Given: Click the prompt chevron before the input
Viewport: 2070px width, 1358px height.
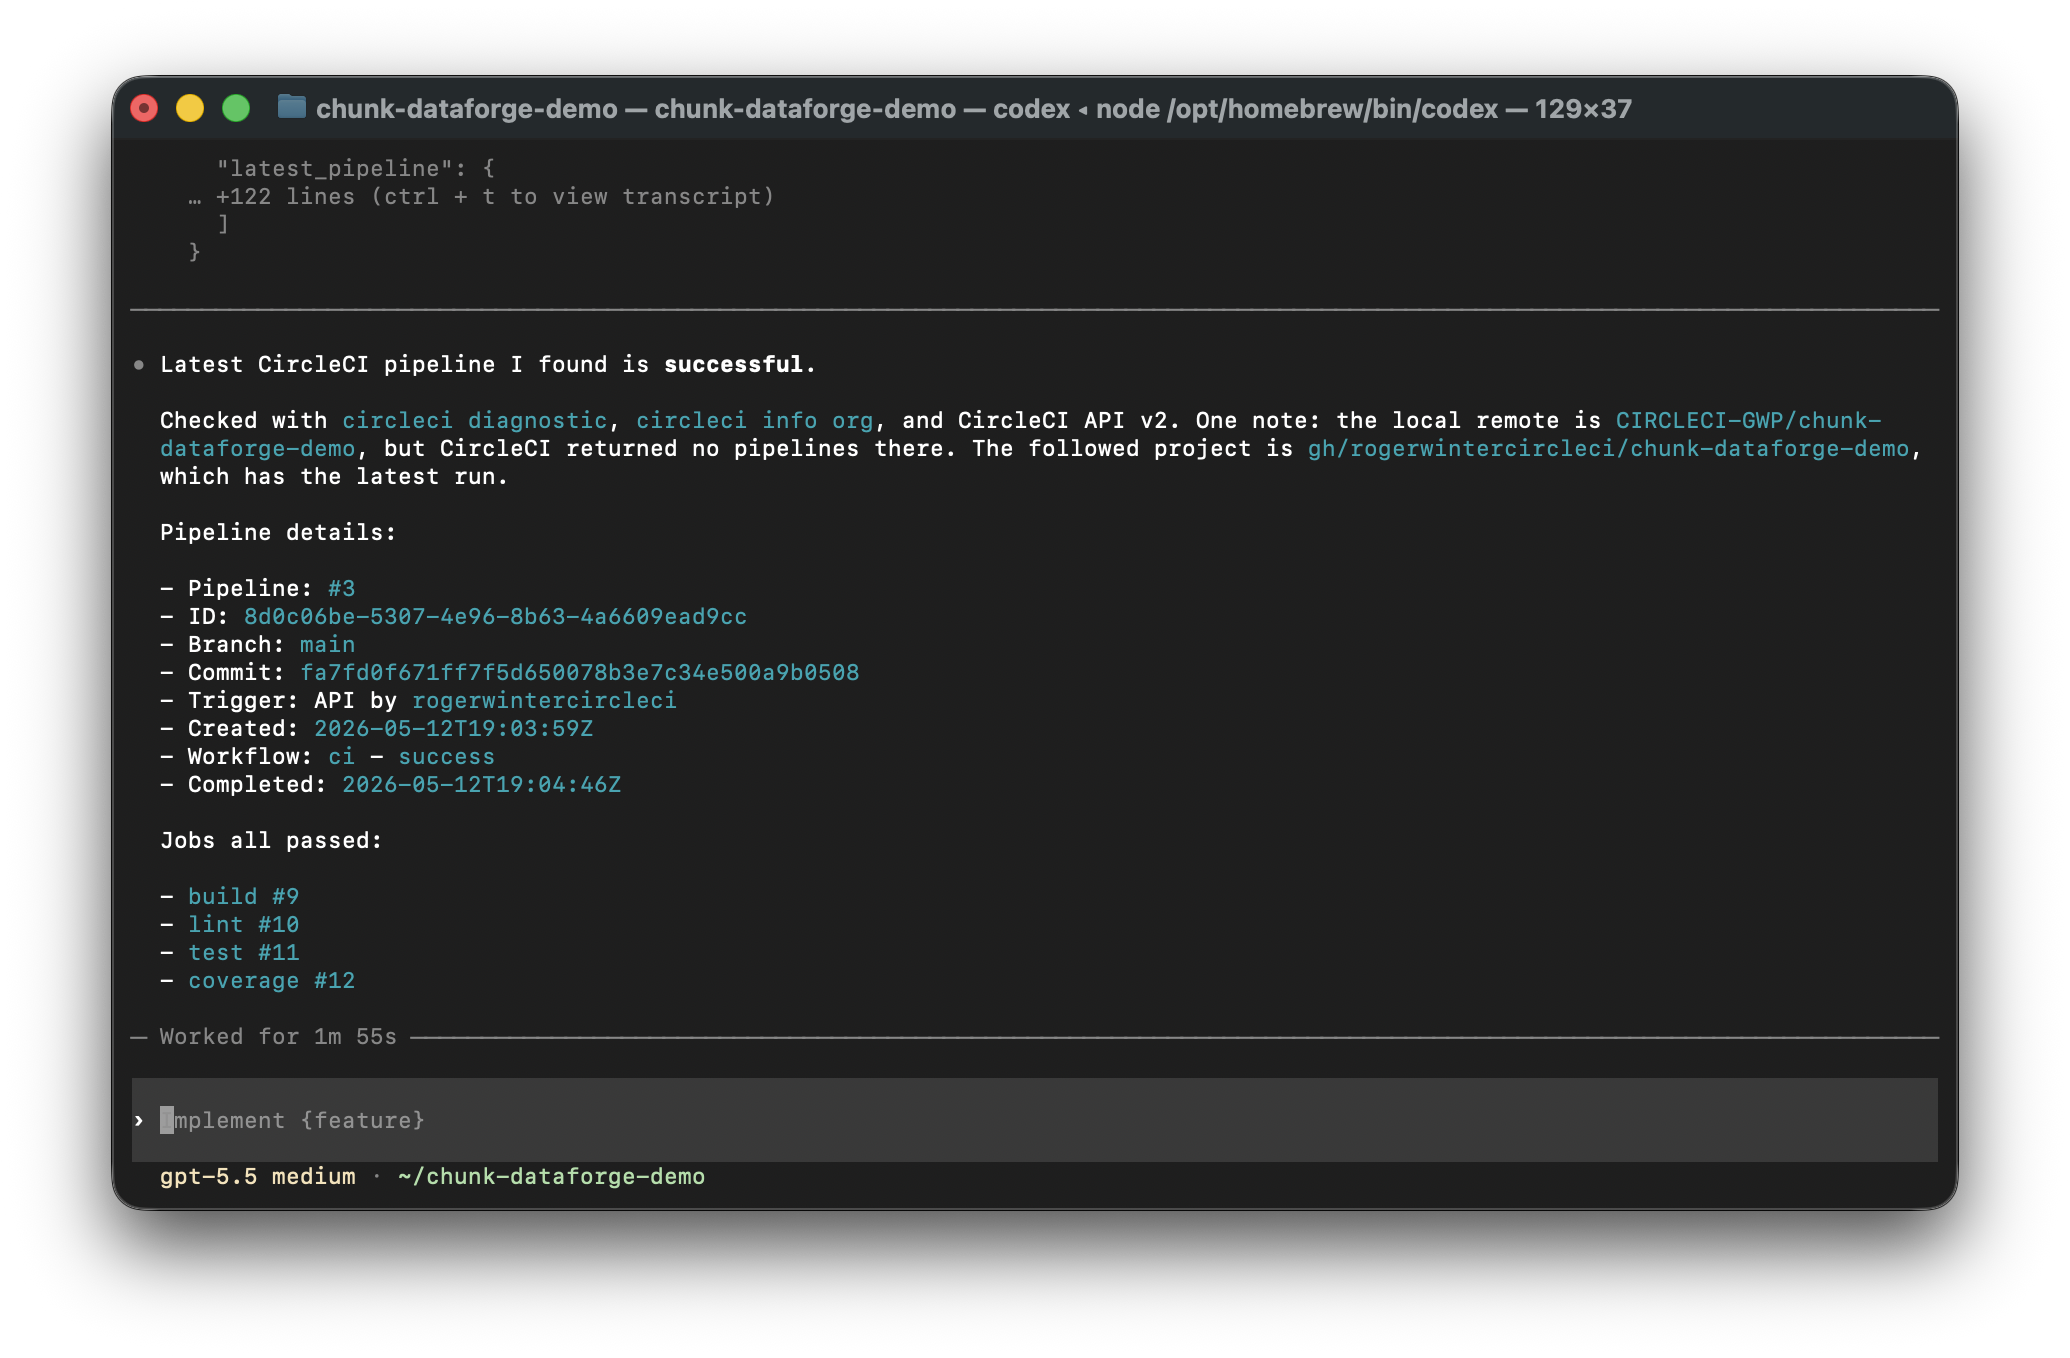Looking at the screenshot, I should (x=139, y=1120).
